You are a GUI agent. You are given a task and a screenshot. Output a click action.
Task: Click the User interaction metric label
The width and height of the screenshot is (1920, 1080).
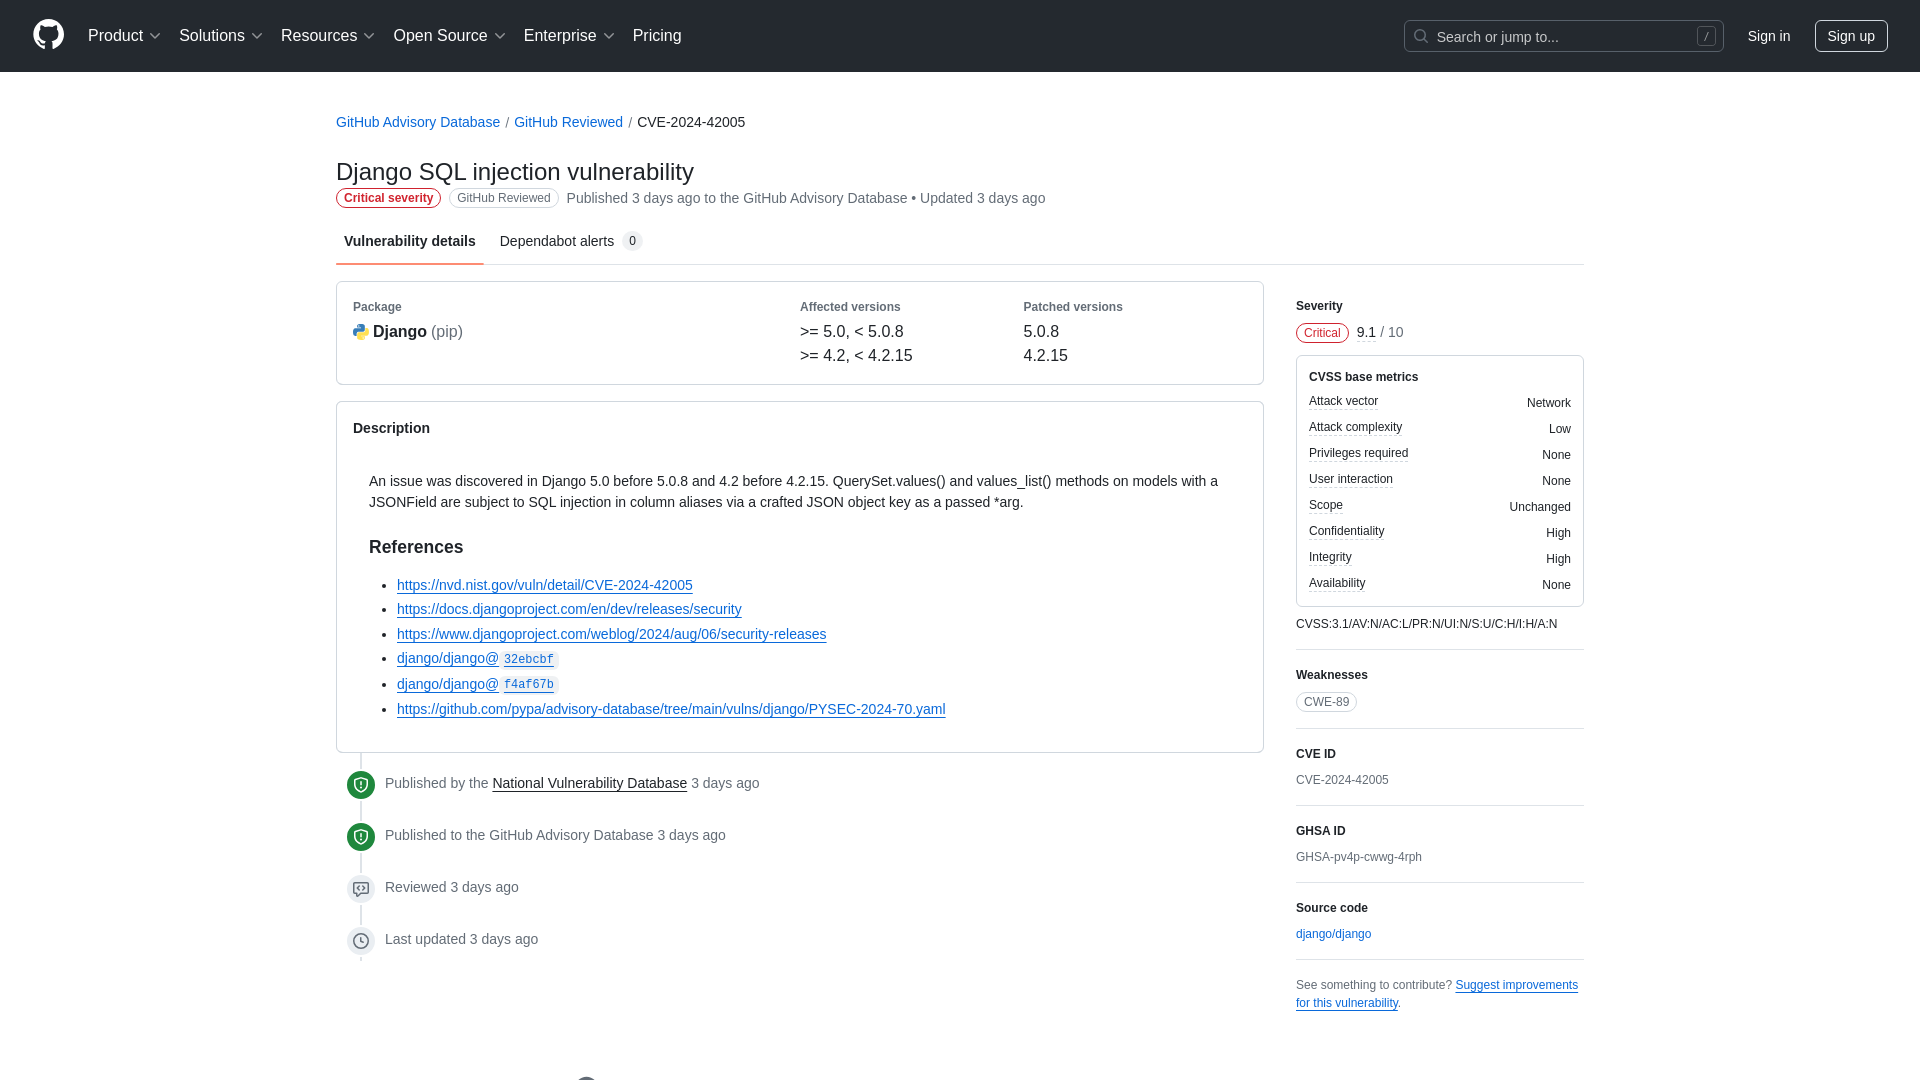tap(1350, 479)
